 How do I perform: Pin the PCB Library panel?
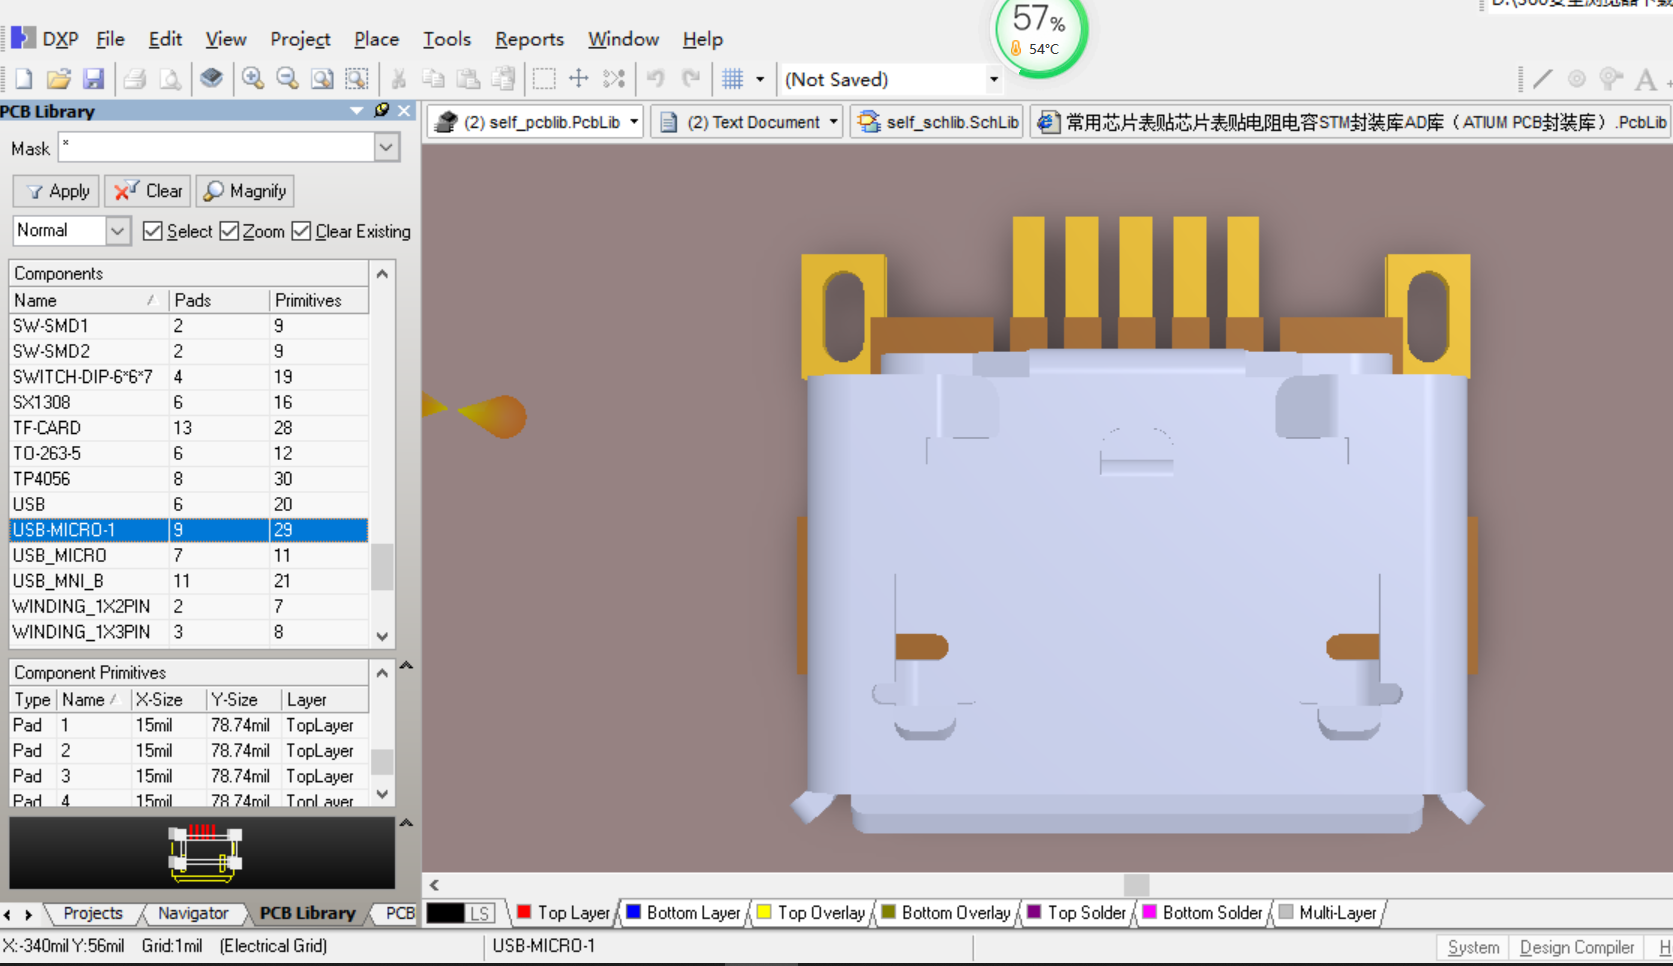[381, 110]
